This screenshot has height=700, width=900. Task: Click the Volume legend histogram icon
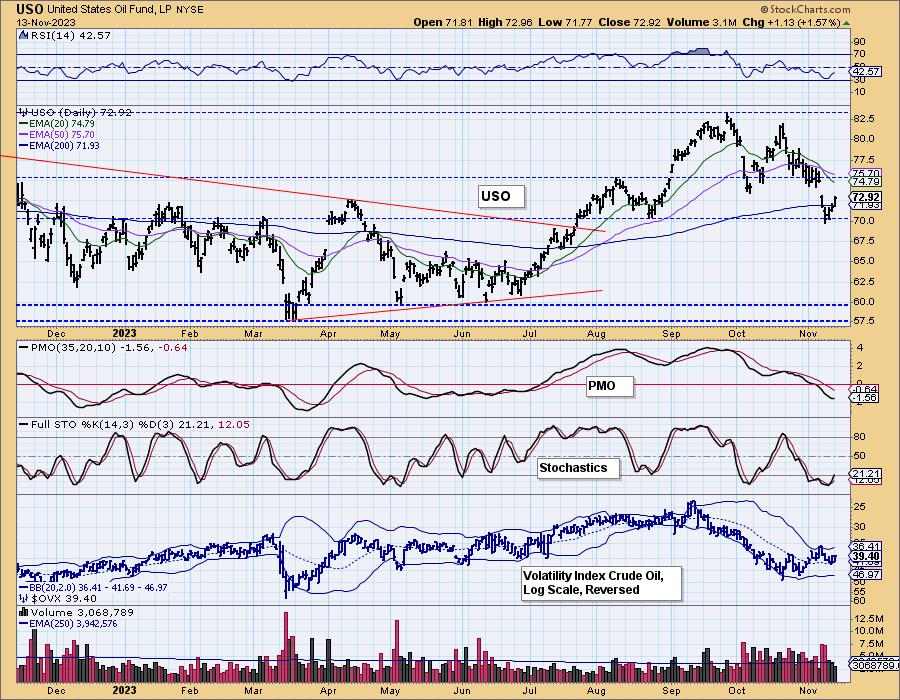(24, 612)
